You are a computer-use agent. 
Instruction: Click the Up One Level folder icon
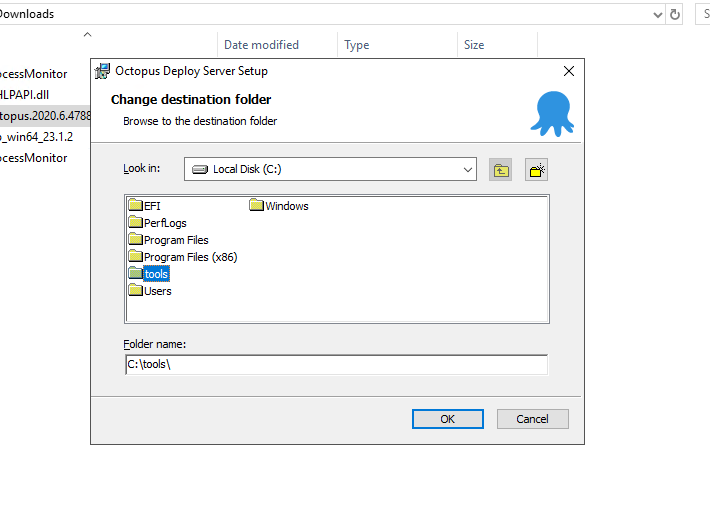(x=501, y=170)
